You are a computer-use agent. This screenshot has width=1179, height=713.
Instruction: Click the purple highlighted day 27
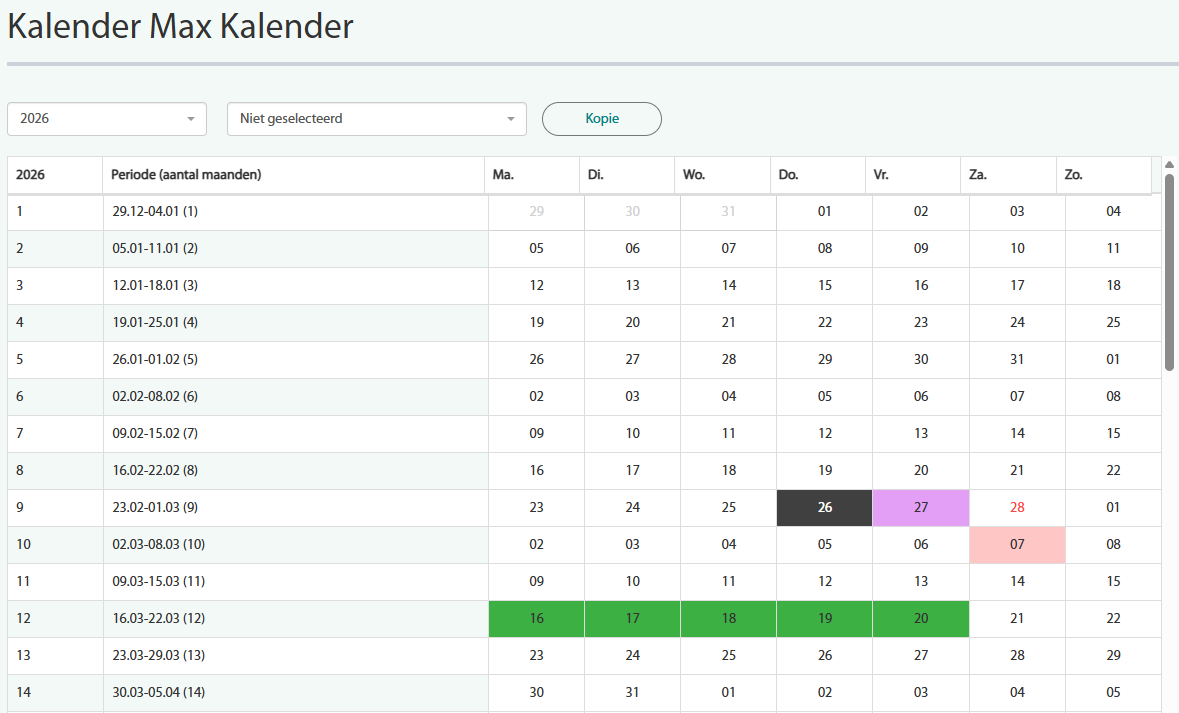click(x=921, y=508)
